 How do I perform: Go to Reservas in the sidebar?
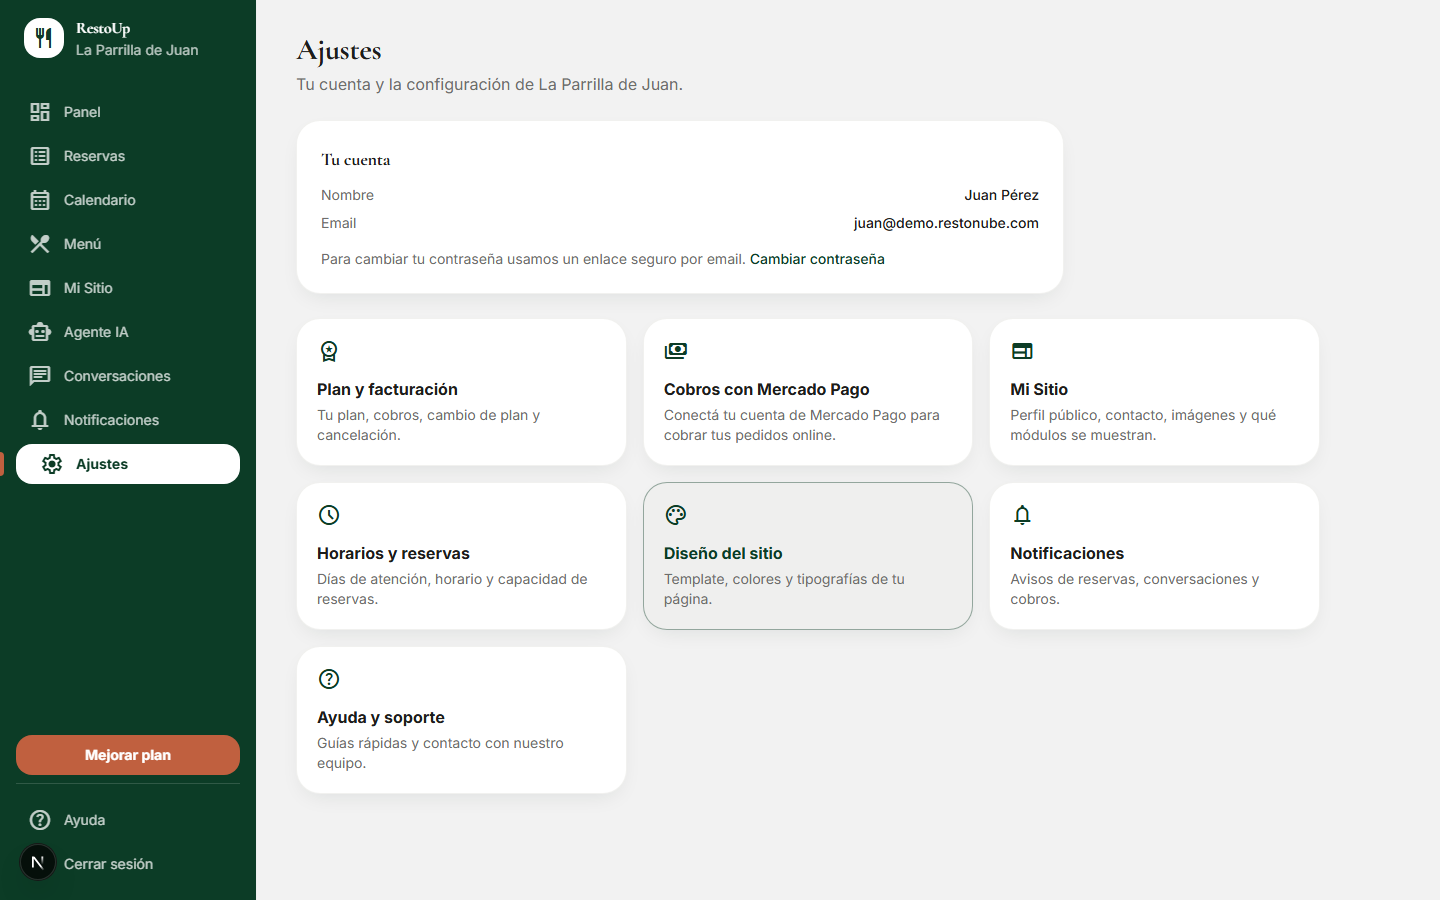tap(128, 156)
